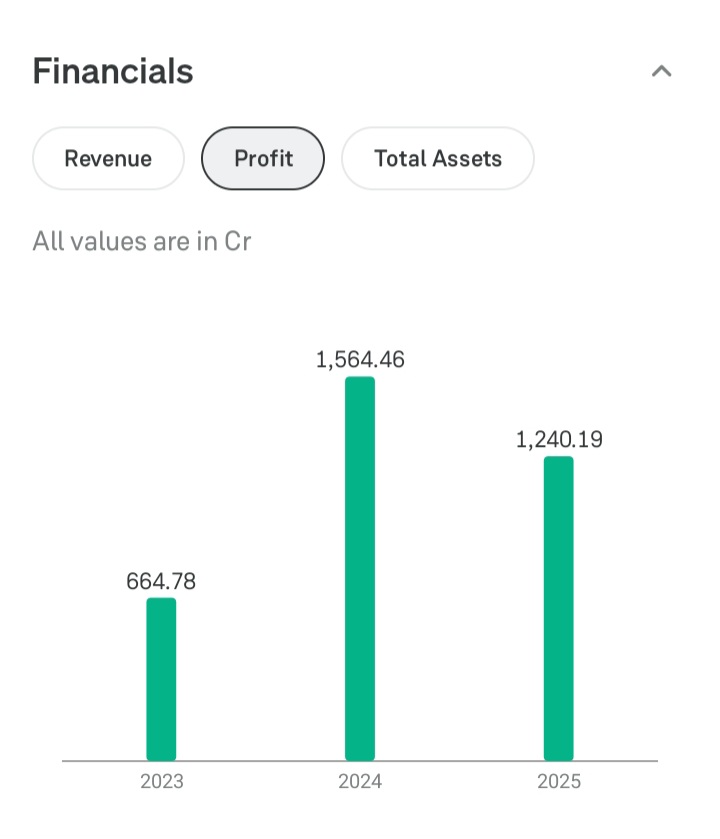The height and width of the screenshot is (839, 720).
Task: Click the 1,564.46 value label
Action: click(360, 360)
